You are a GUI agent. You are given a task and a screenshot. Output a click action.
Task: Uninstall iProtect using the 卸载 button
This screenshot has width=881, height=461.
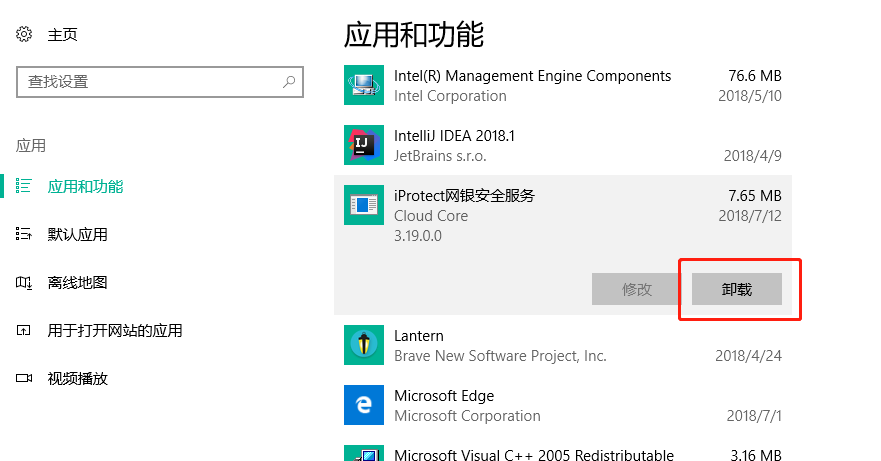click(x=737, y=289)
